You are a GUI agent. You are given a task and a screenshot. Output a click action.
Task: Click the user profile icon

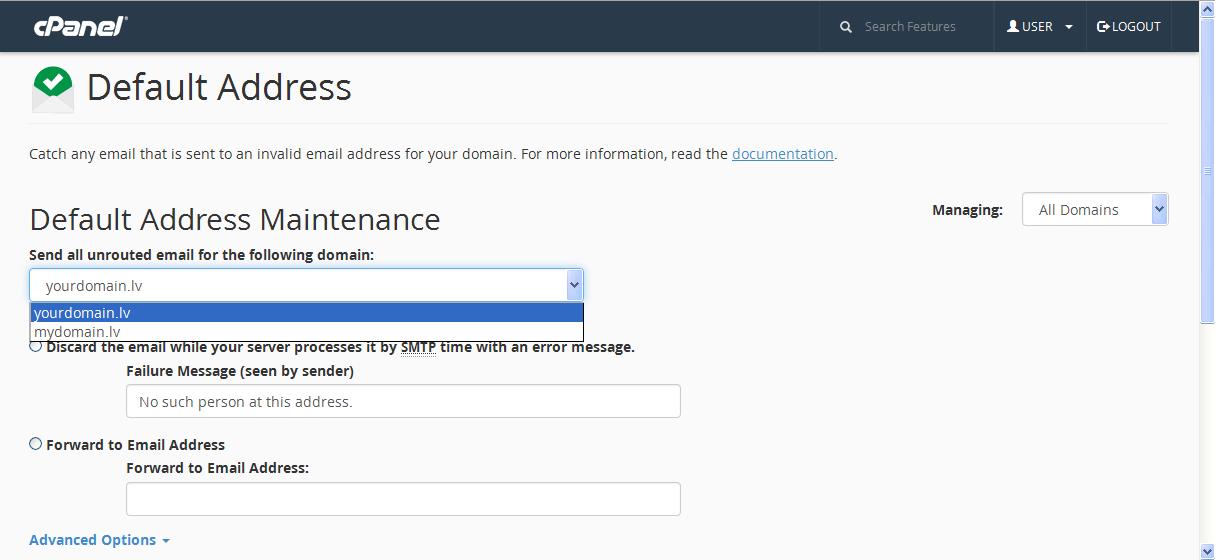(x=1013, y=26)
